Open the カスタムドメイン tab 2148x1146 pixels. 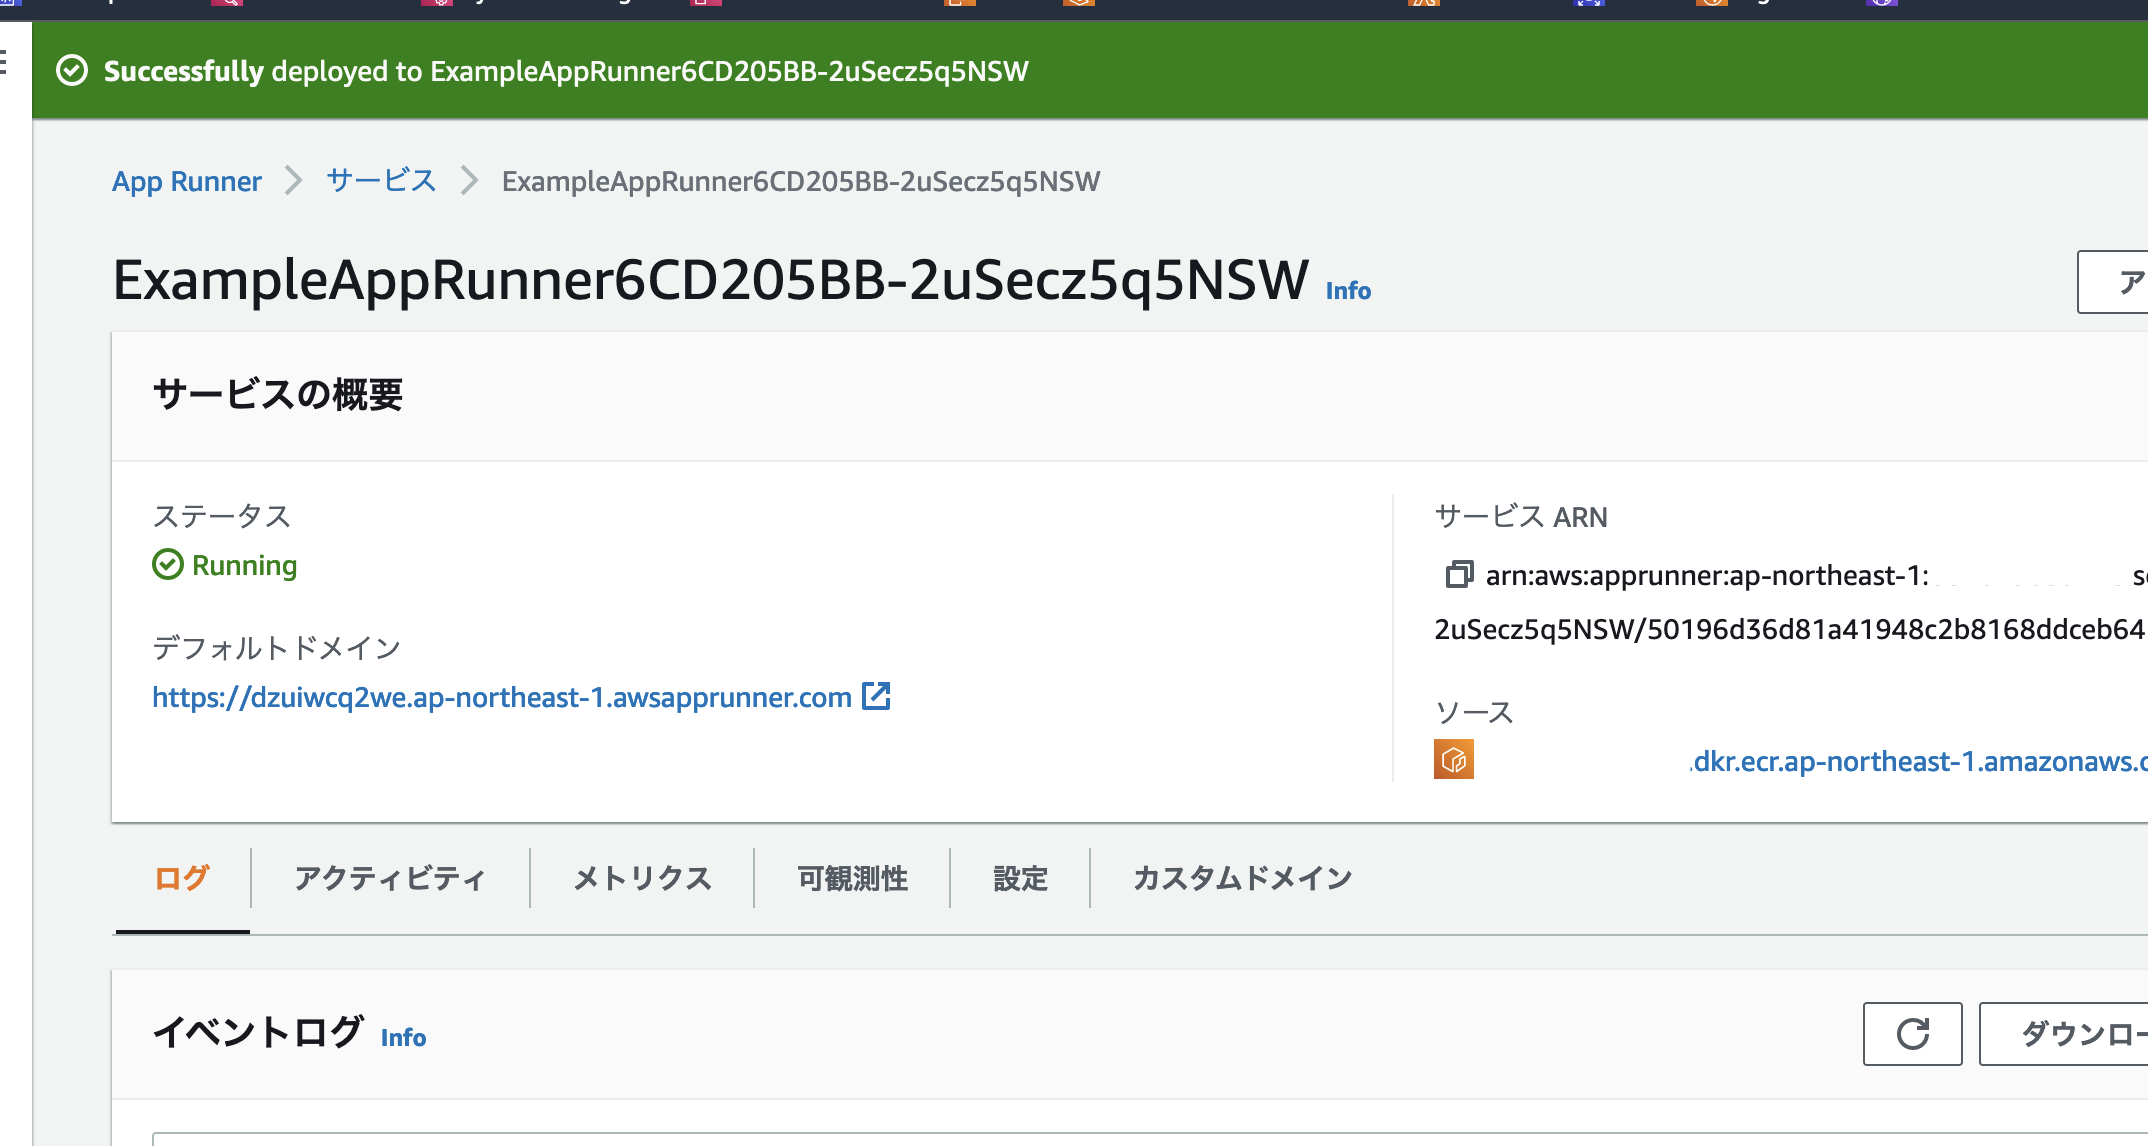pos(1242,878)
